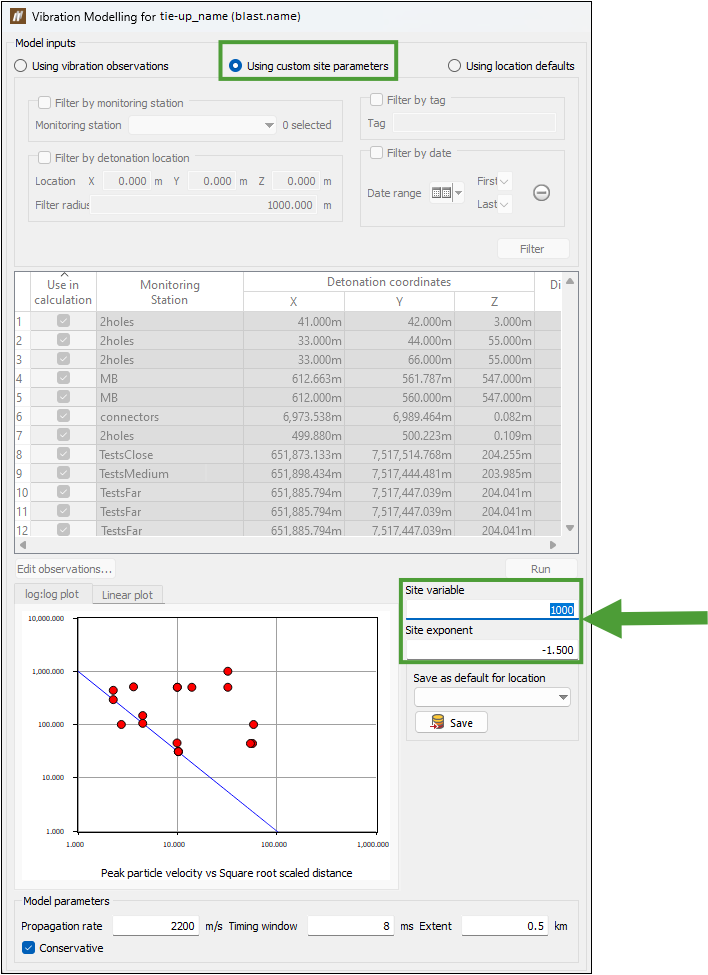Click the Location Z coordinate field
The width and height of the screenshot is (708, 975).
pyautogui.click(x=296, y=181)
